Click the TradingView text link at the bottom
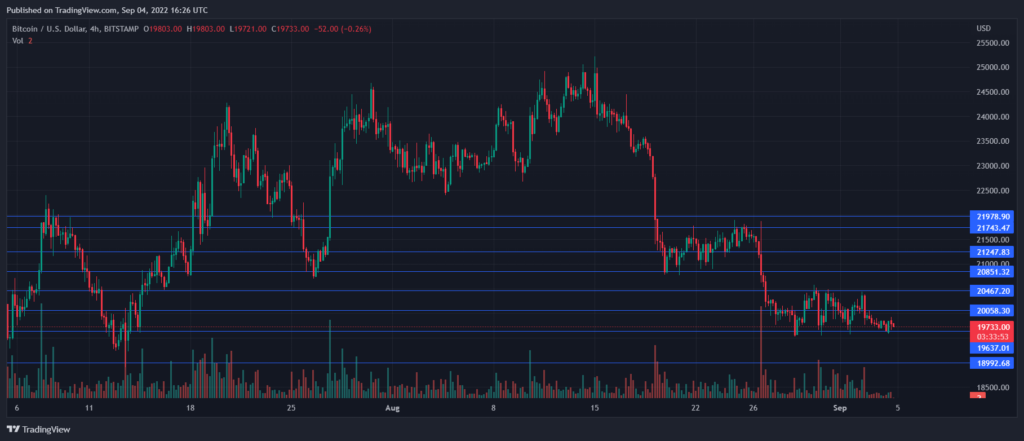 coord(46,429)
